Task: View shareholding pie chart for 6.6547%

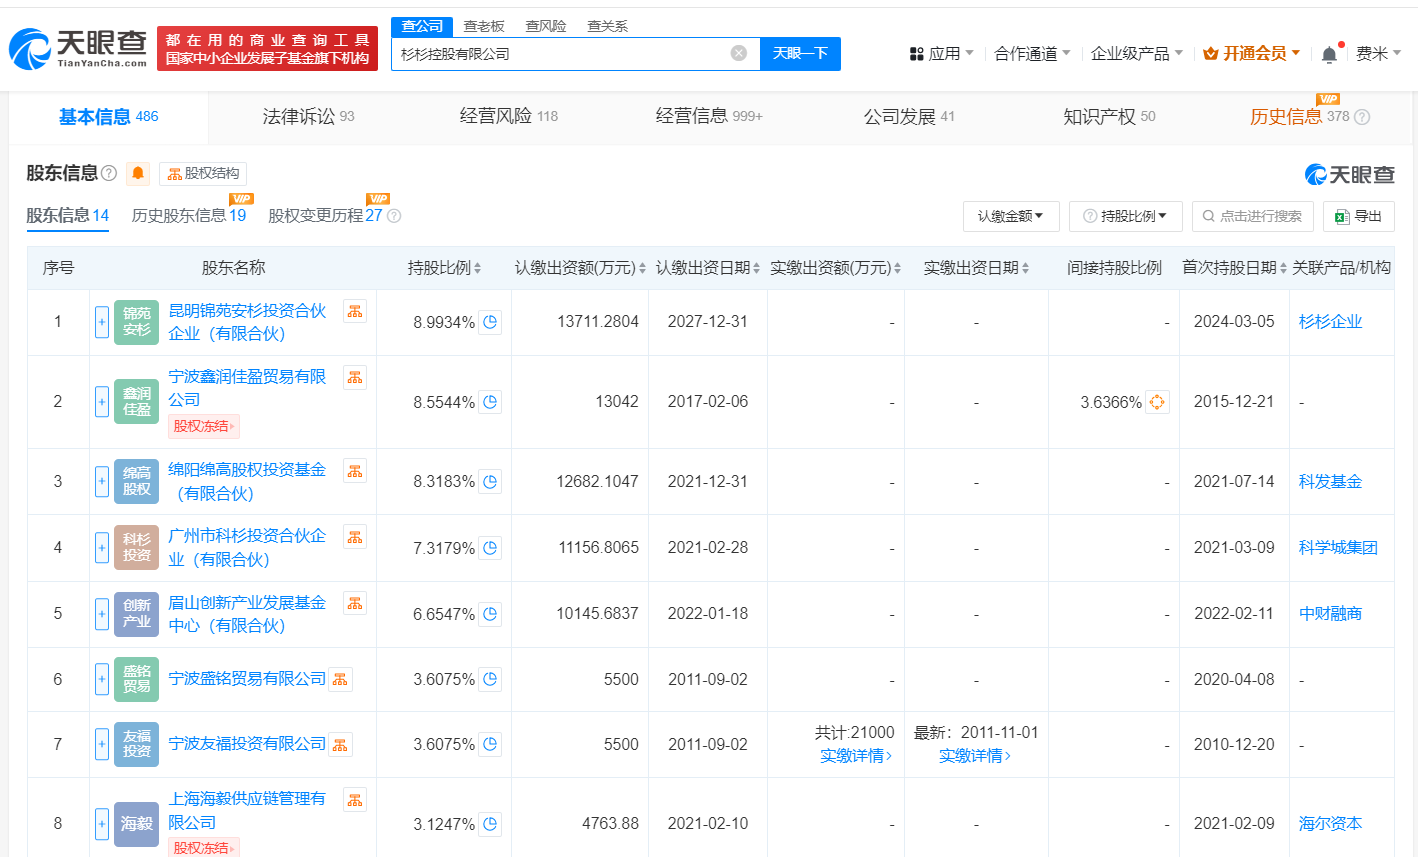Action: 490,614
